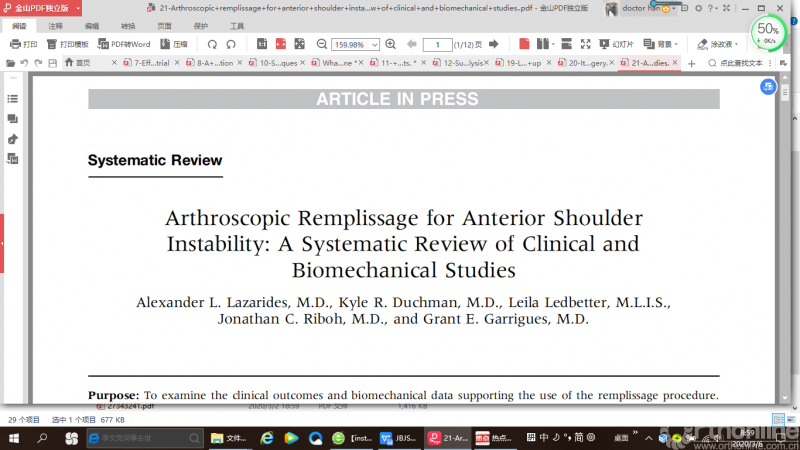Open the zoom percentage dropdown
800x450 pixels.
click(372, 45)
